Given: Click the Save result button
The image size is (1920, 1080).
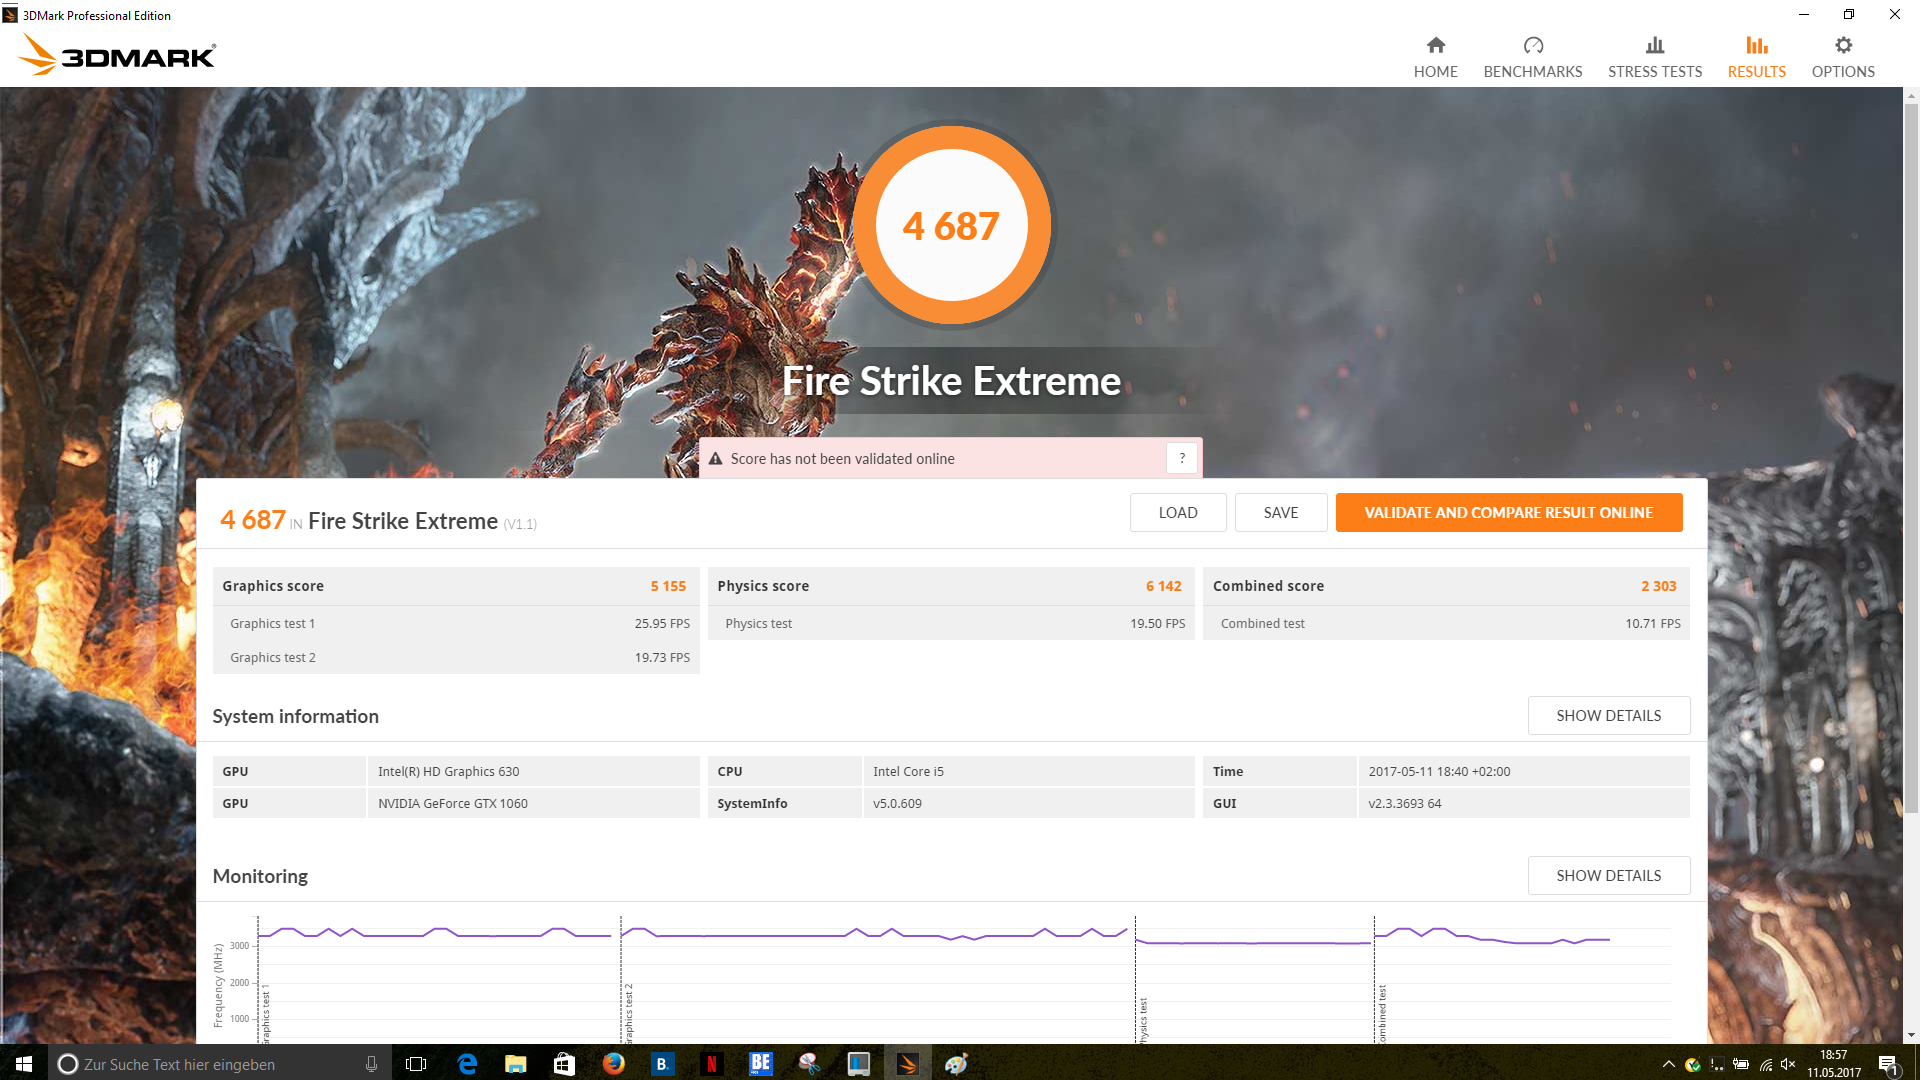Looking at the screenshot, I should [1280, 513].
